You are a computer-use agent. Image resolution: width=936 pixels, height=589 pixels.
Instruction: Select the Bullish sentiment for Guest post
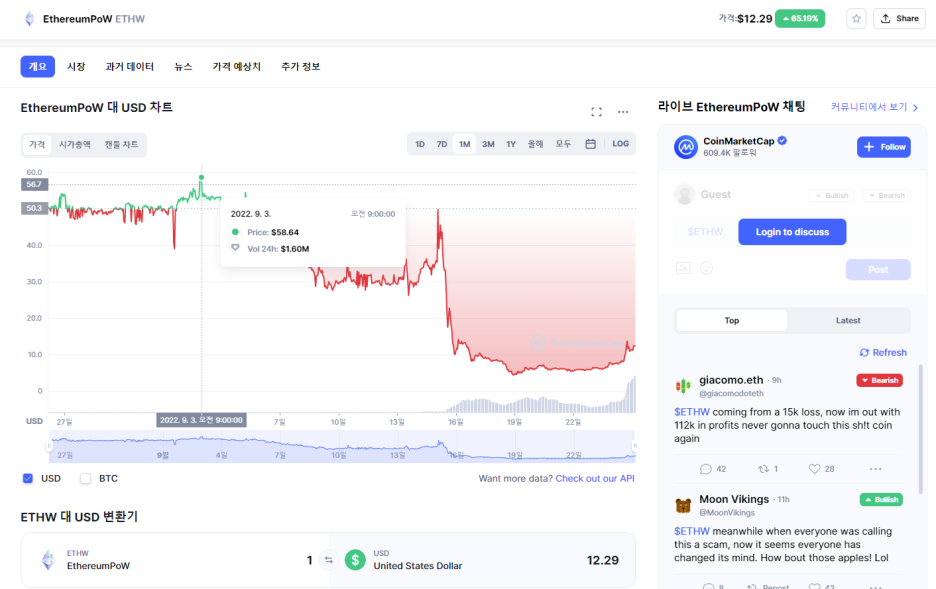[x=832, y=195]
